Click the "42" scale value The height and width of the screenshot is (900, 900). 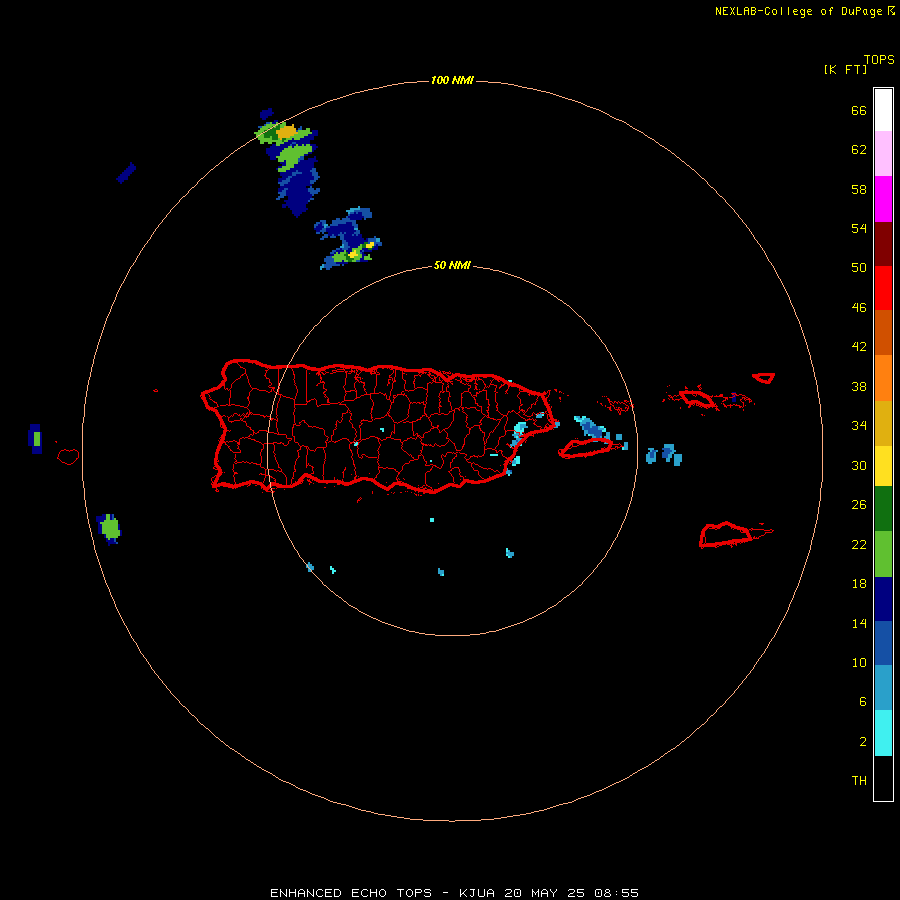point(859,347)
